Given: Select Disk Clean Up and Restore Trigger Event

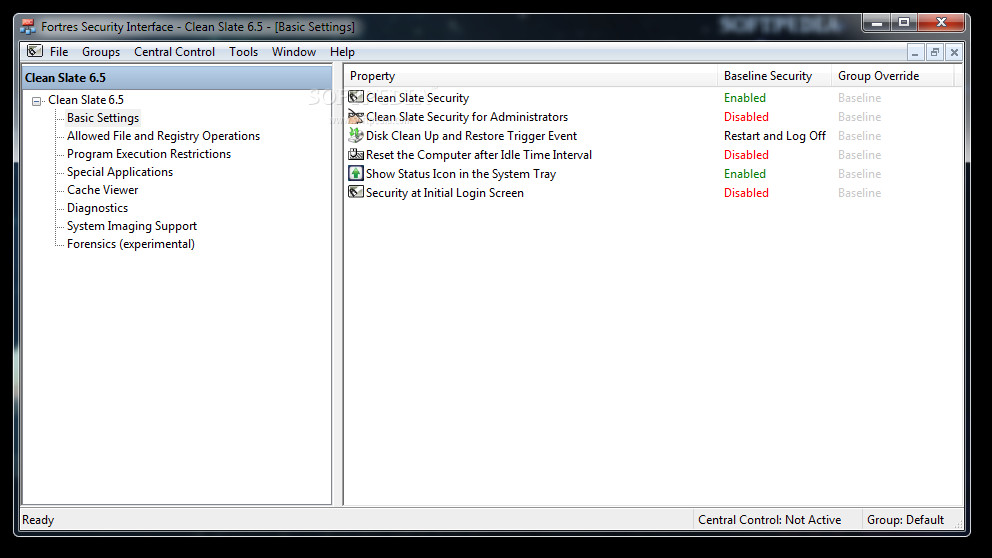Looking at the screenshot, I should tap(471, 136).
